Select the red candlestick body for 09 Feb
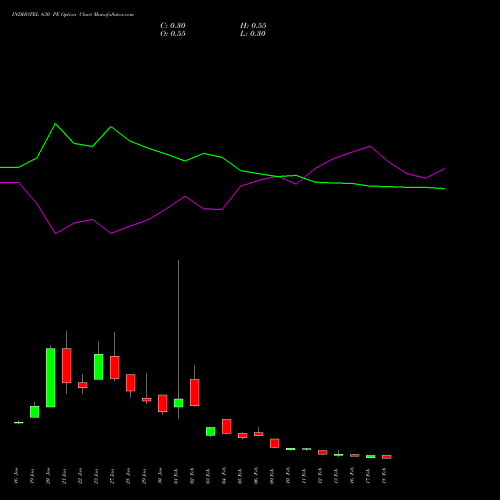The height and width of the screenshot is (500, 500). [x=275, y=443]
